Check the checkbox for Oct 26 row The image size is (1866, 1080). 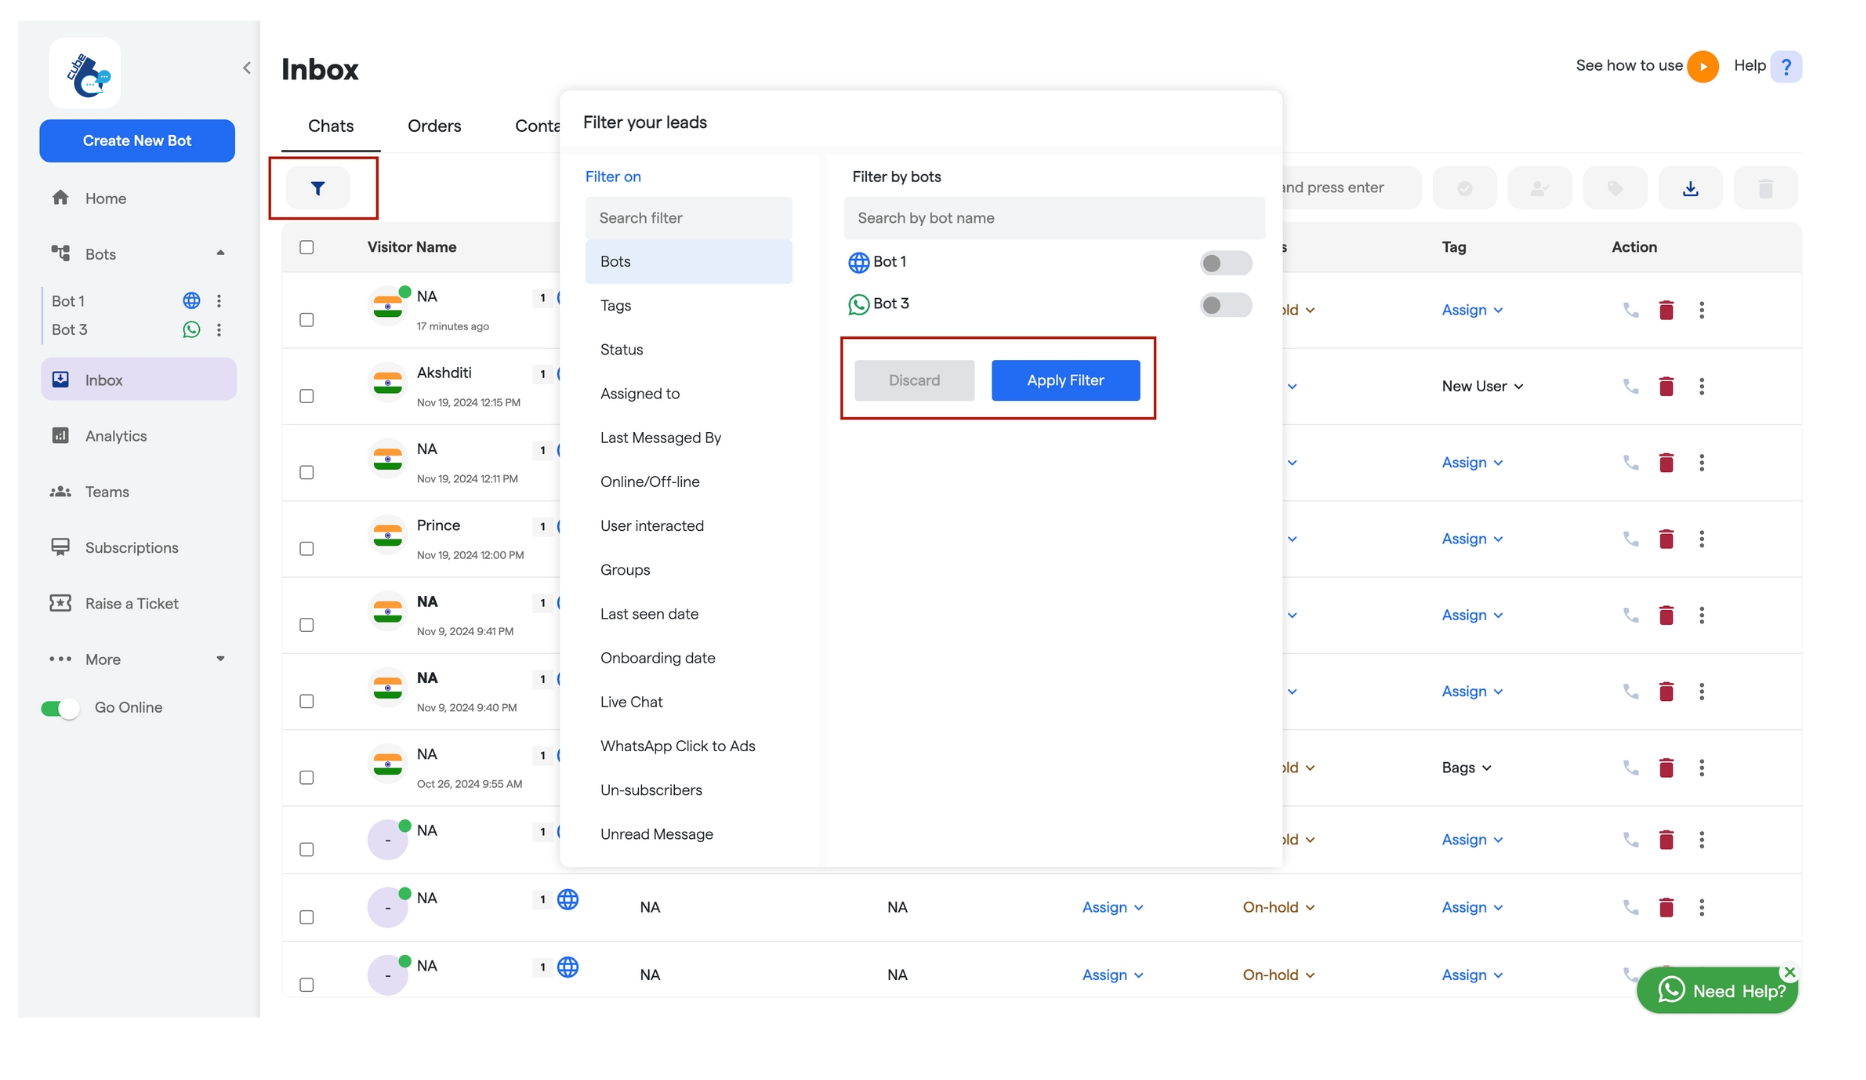pos(307,778)
